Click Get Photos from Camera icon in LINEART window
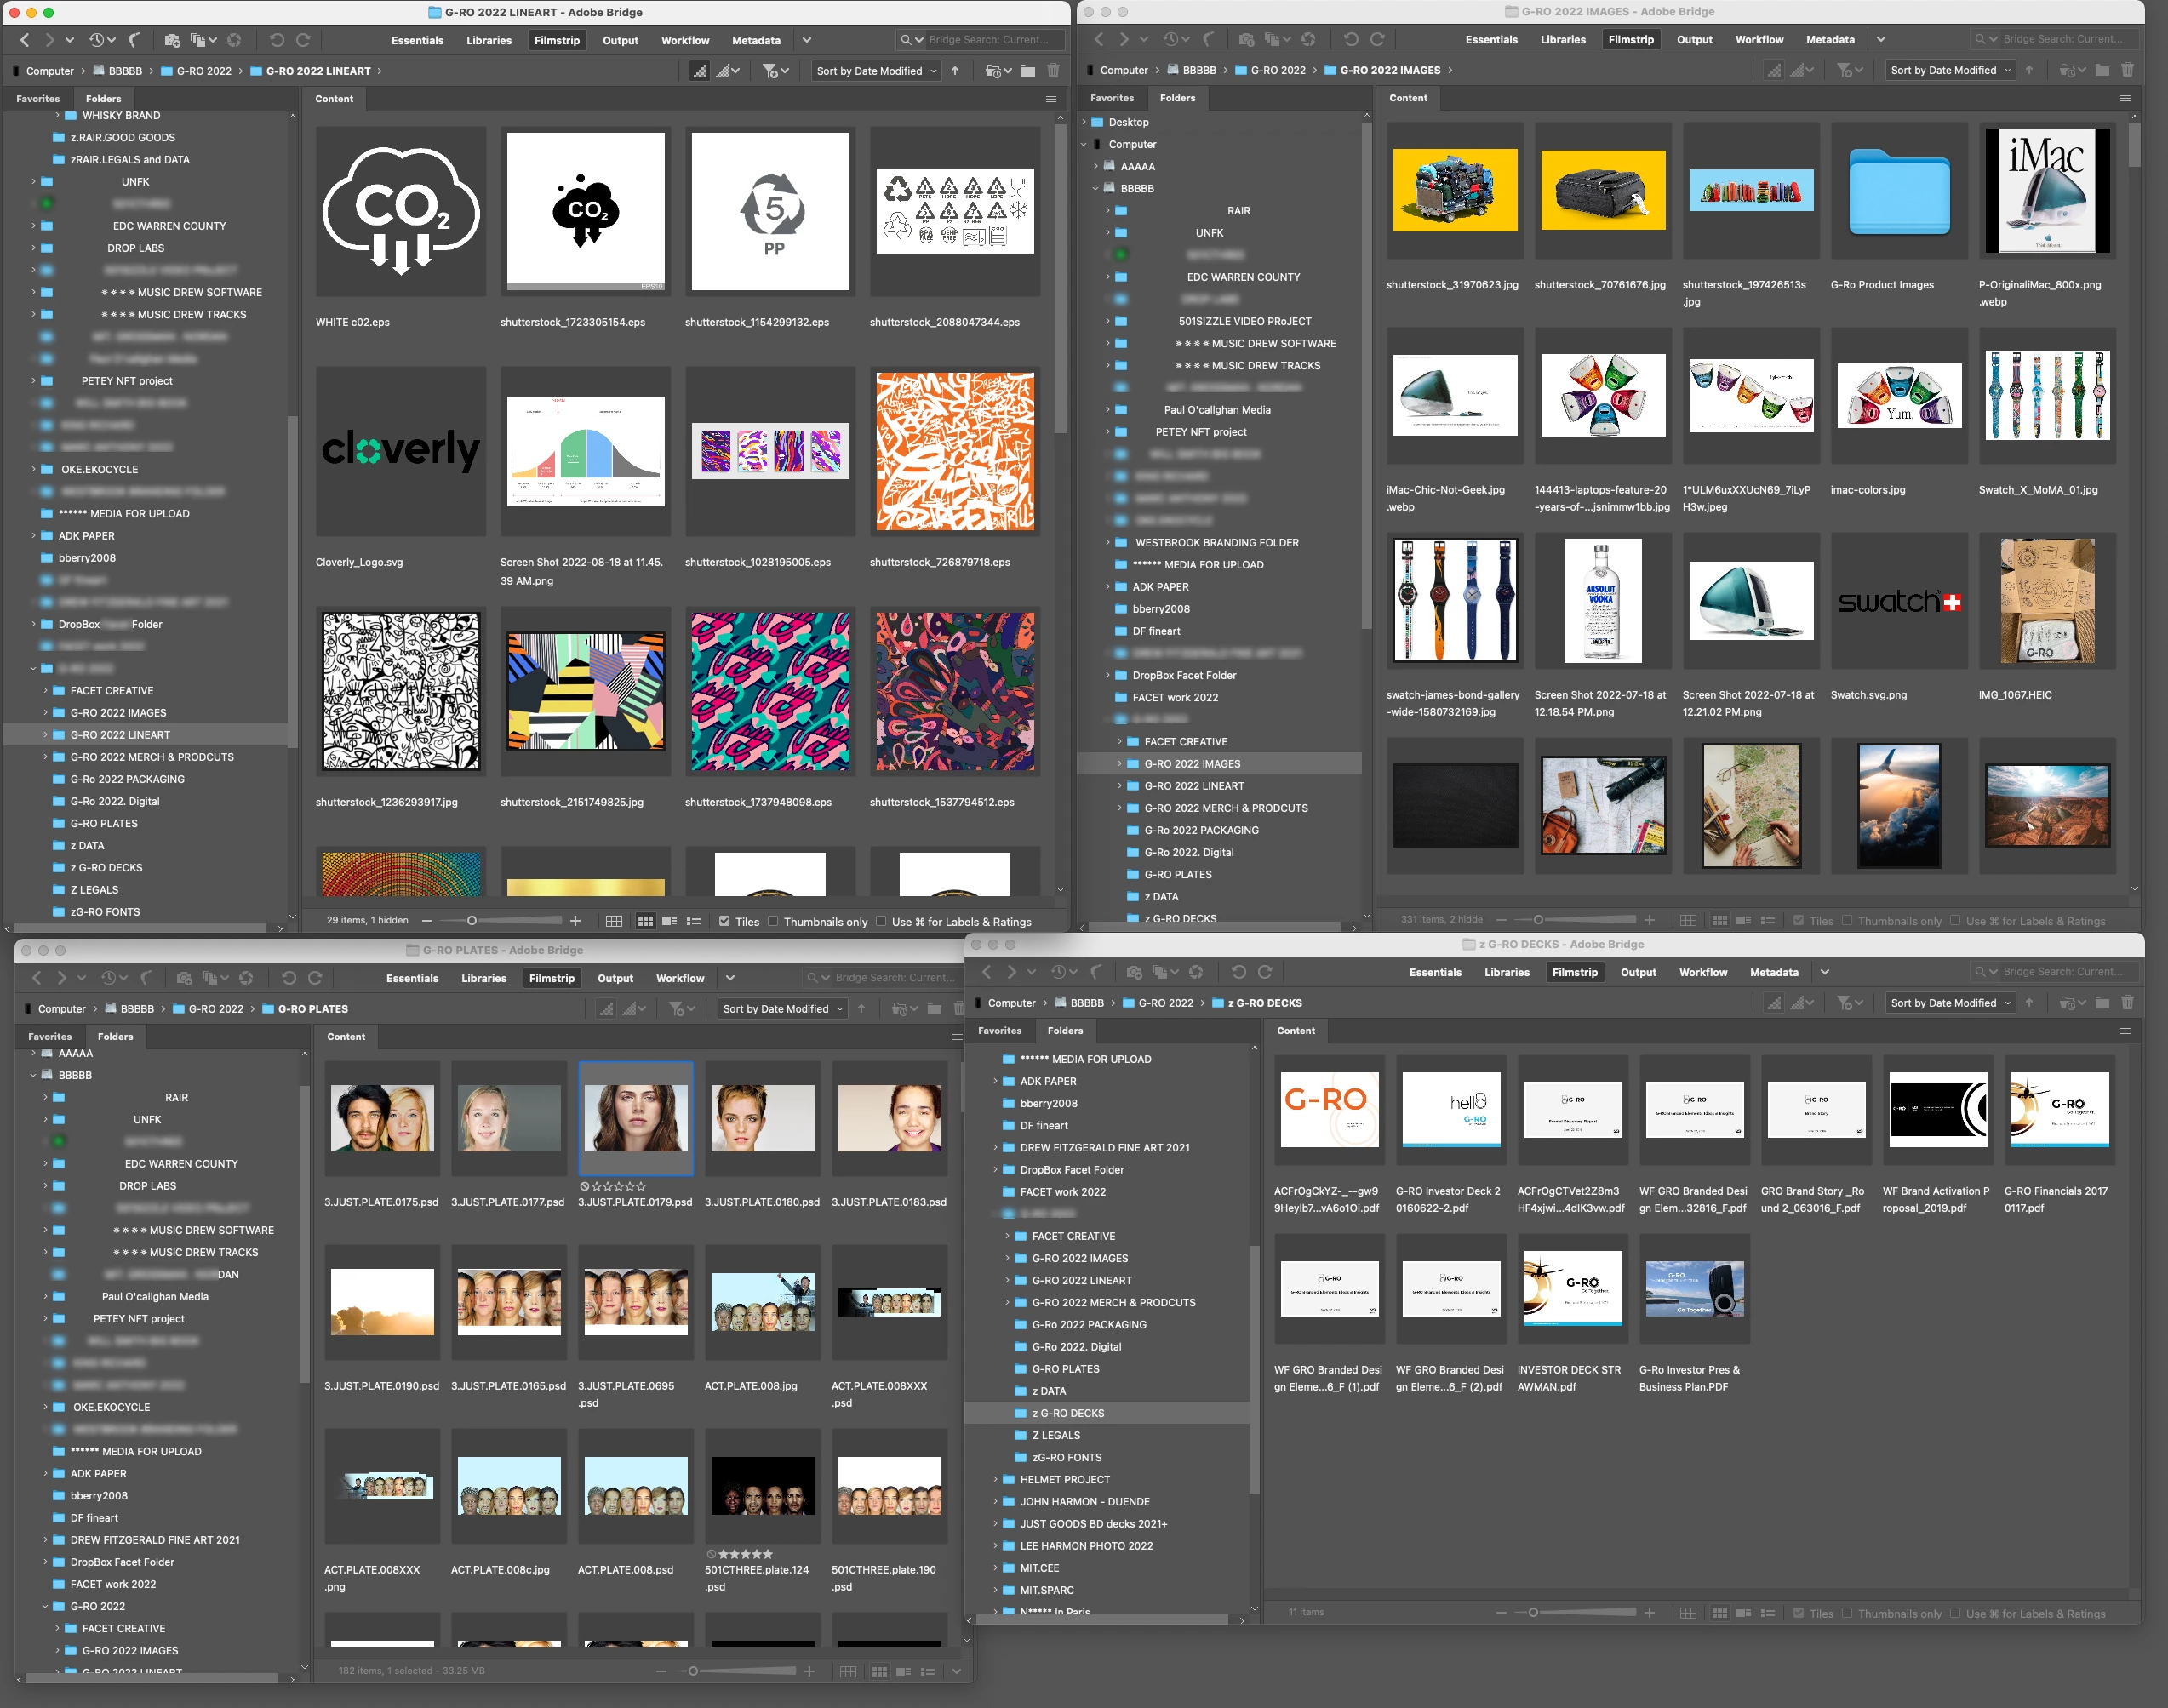This screenshot has height=1708, width=2168. 172,40
